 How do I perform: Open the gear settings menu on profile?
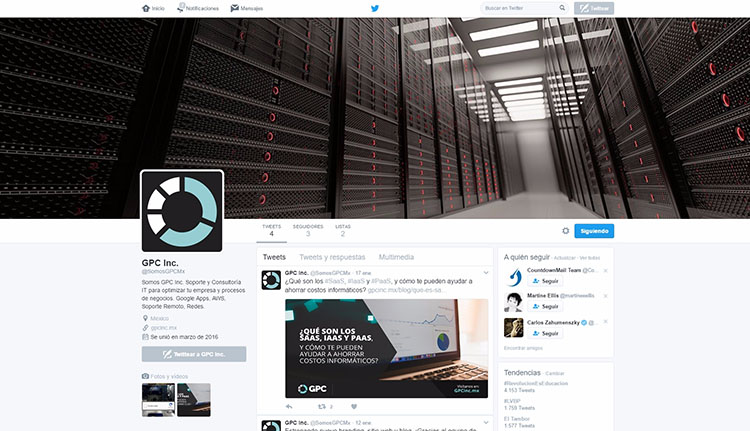click(565, 231)
